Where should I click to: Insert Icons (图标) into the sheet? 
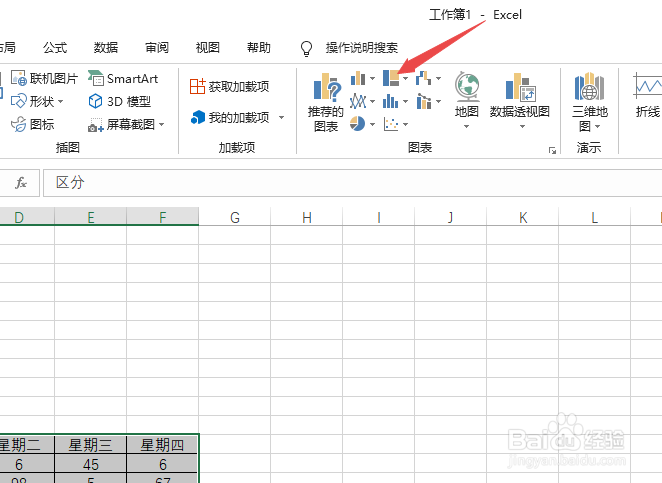pyautogui.click(x=33, y=125)
